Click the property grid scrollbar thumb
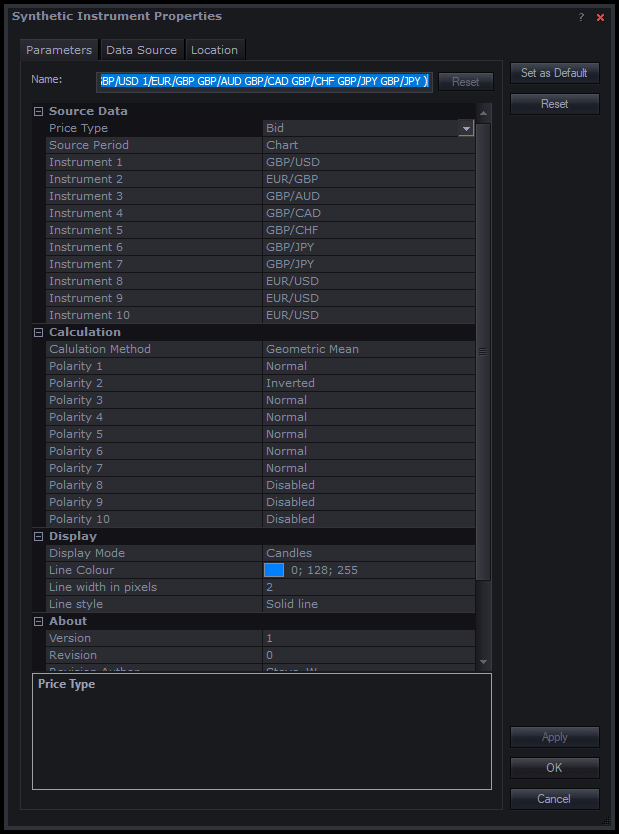619x834 pixels. point(483,351)
